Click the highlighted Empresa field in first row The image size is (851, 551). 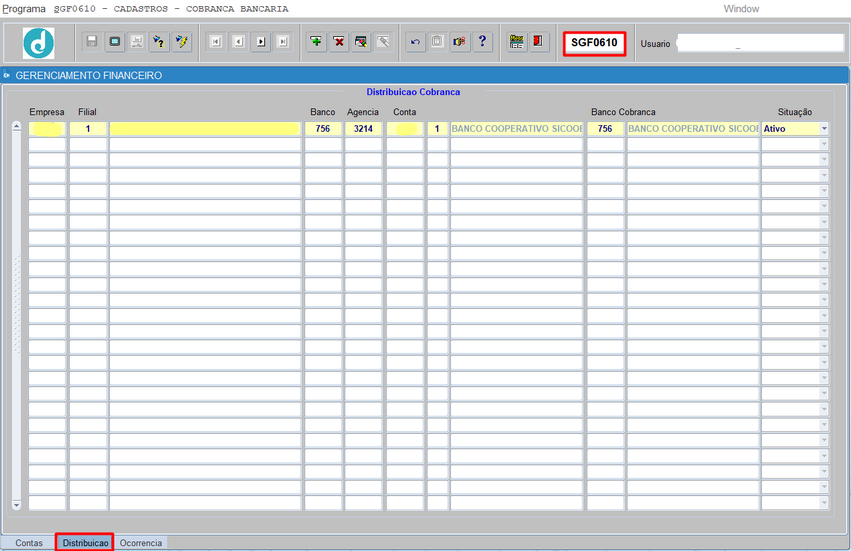pyautogui.click(x=47, y=129)
